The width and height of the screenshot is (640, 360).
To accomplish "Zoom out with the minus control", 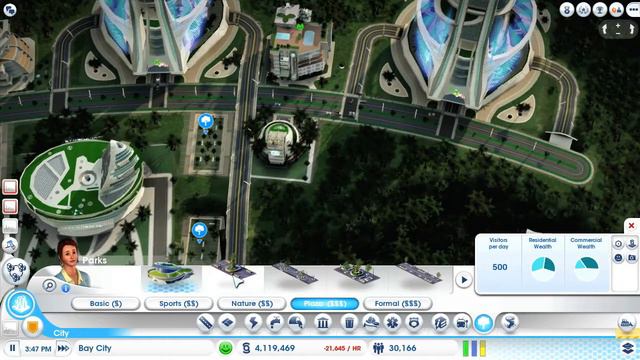I will click(x=618, y=33).
